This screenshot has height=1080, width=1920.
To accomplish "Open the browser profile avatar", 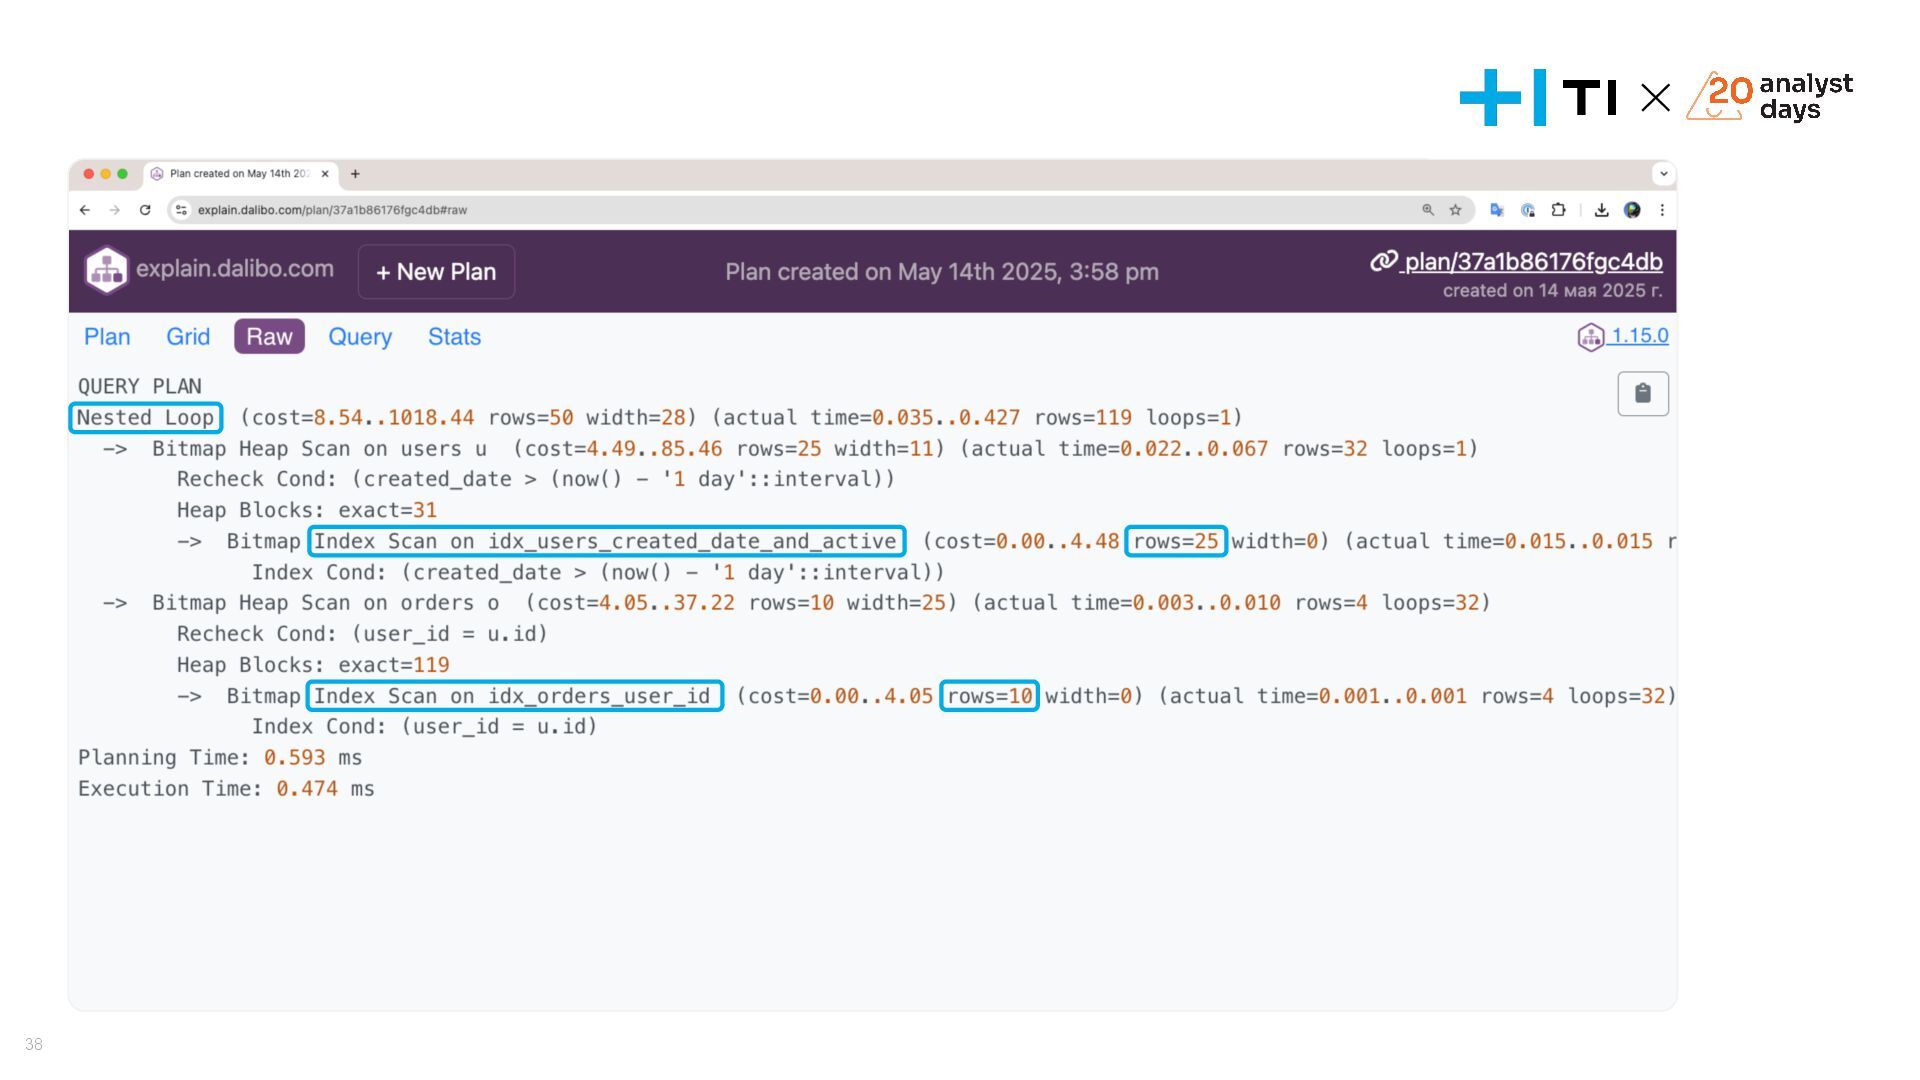I will (x=1632, y=210).
